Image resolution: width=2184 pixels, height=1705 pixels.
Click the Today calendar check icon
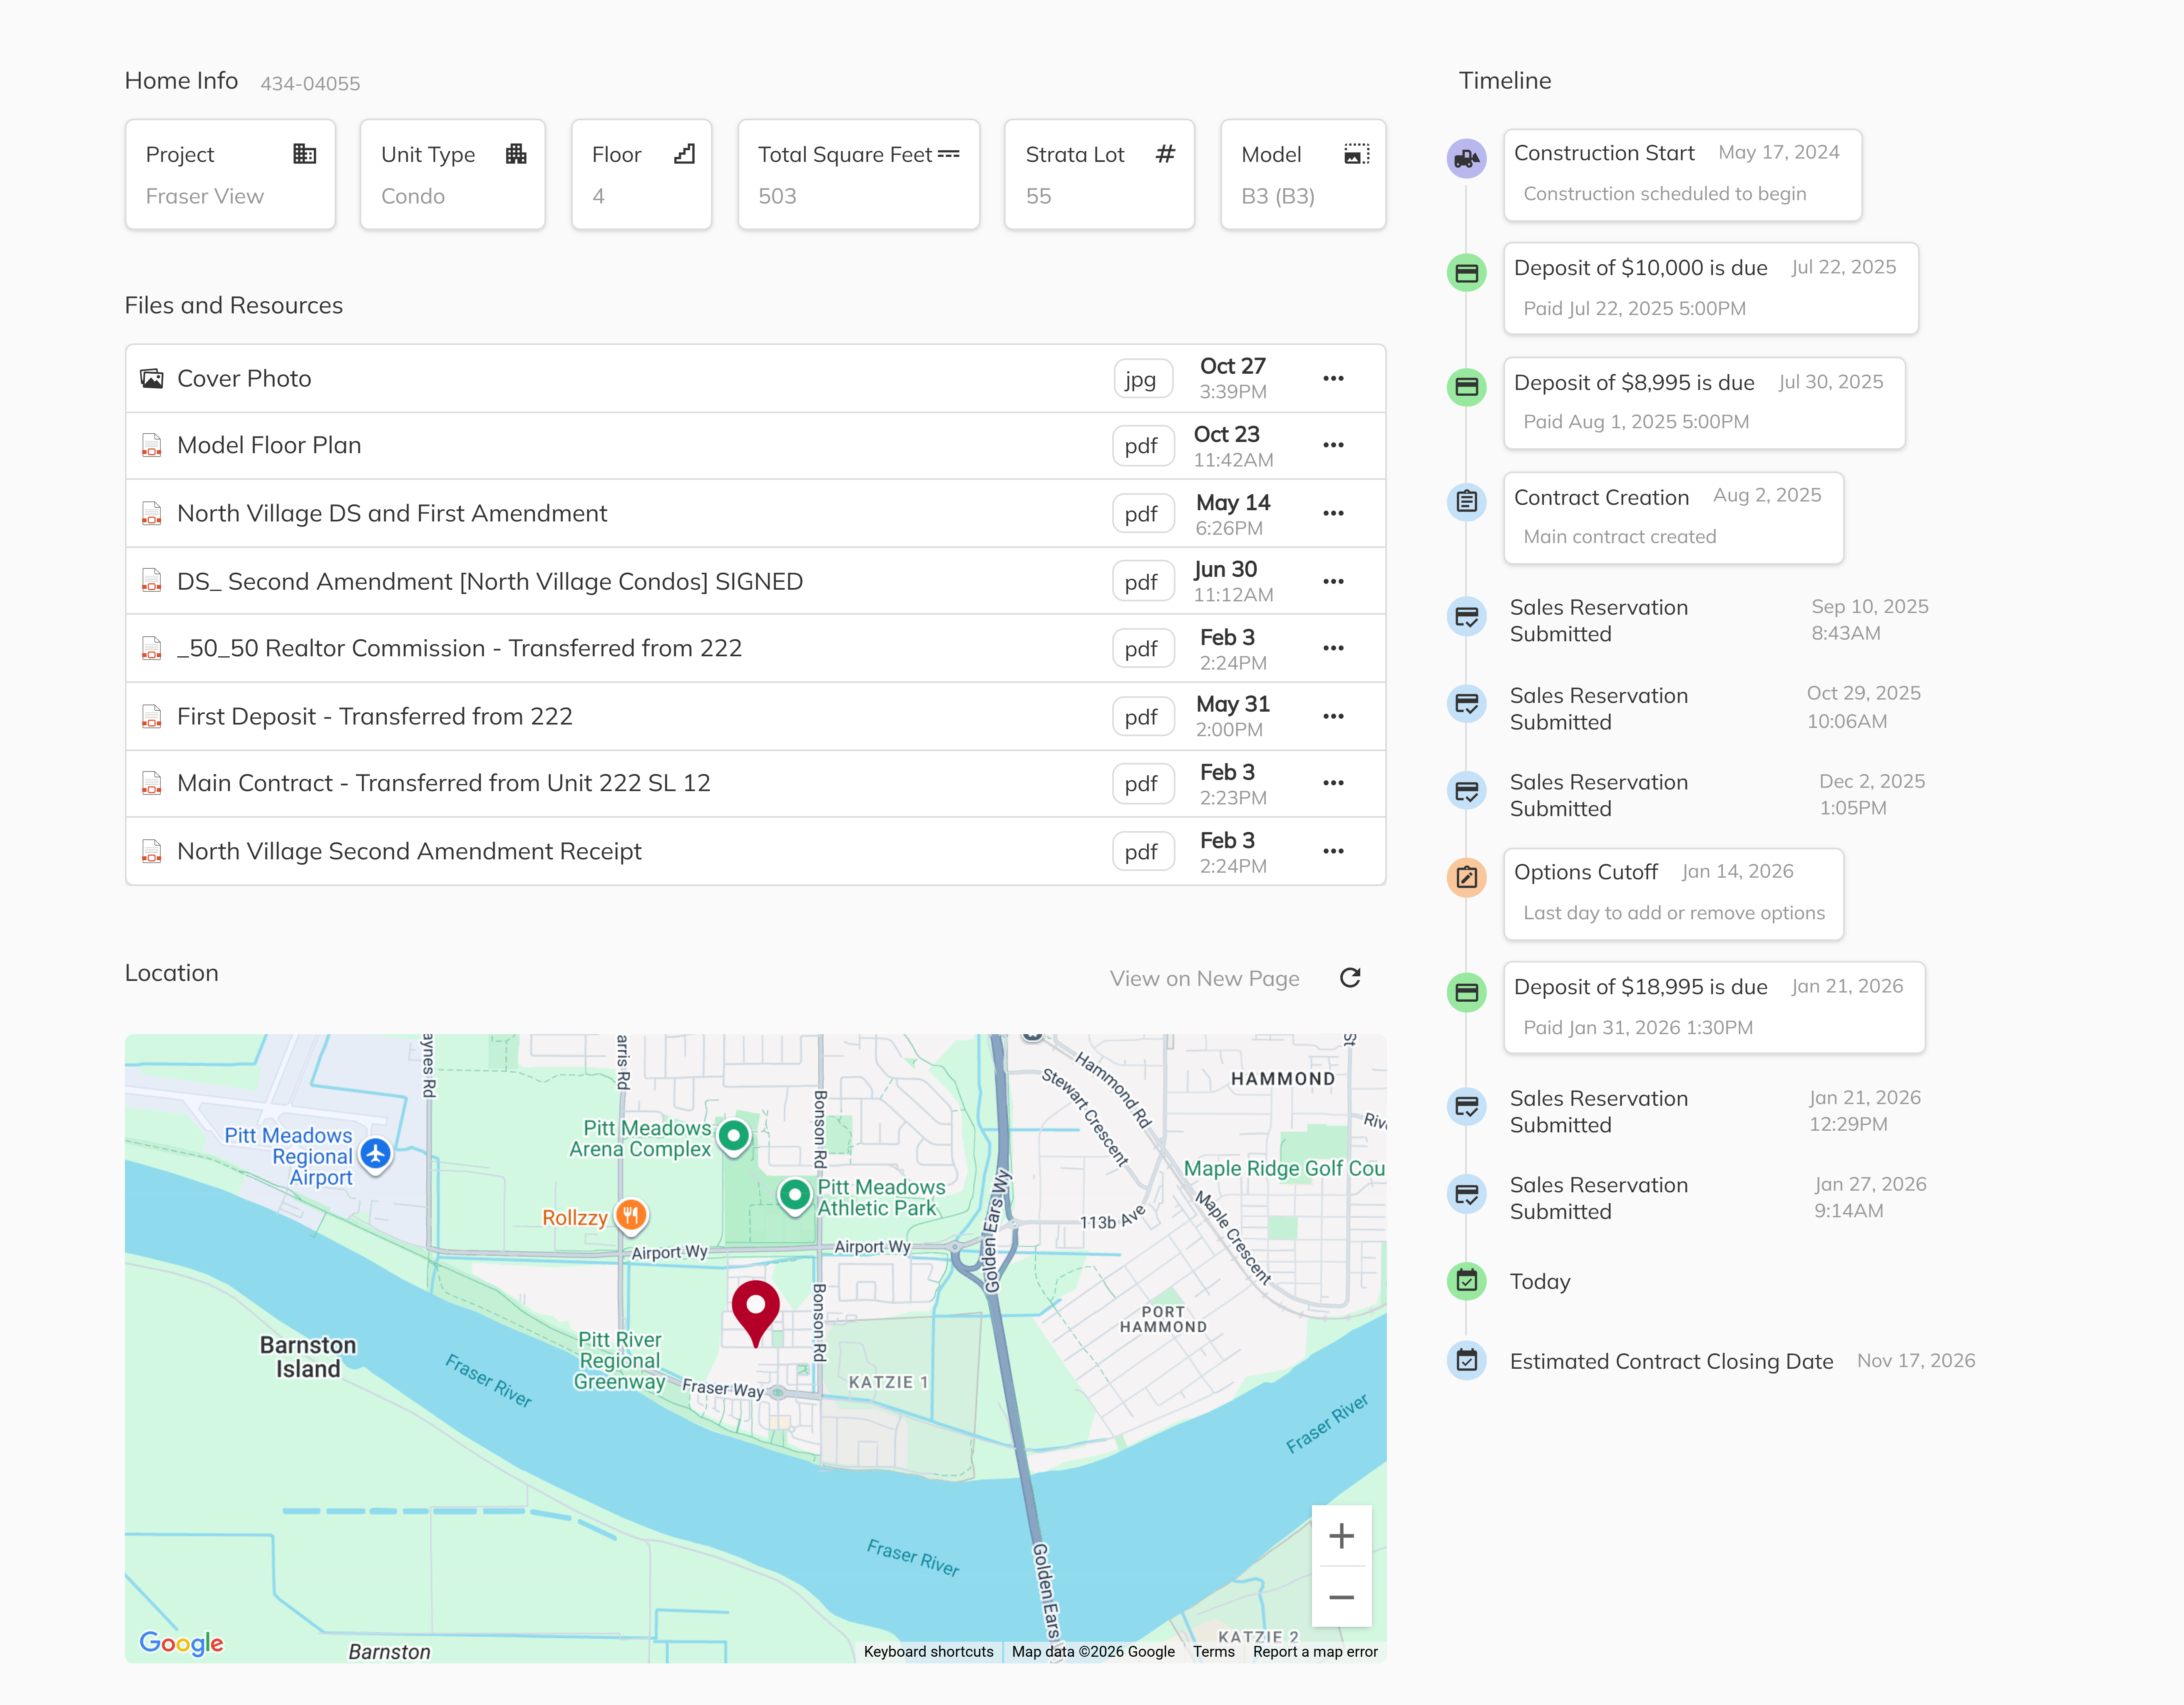click(x=1466, y=1281)
